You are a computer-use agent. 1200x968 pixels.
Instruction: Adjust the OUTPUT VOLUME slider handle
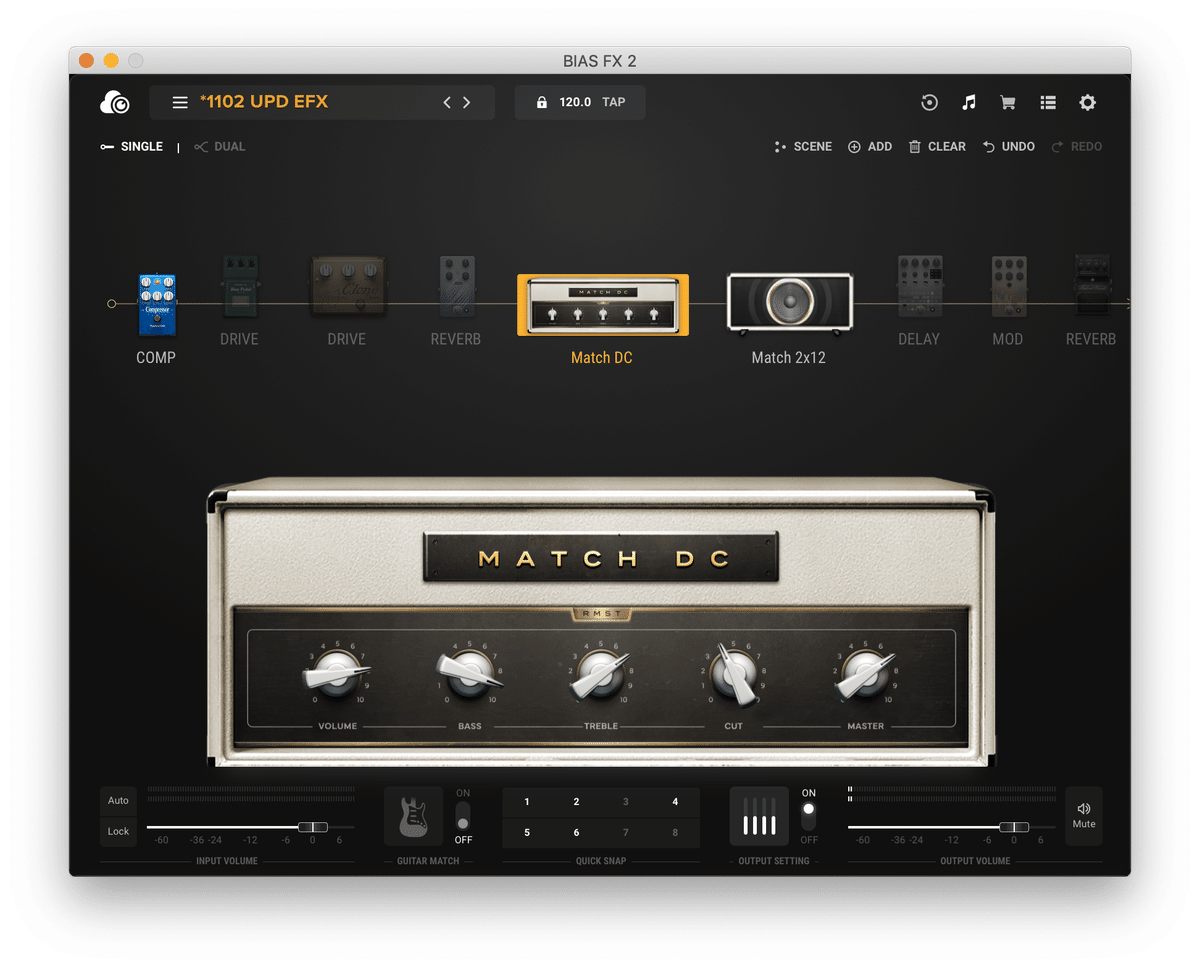coord(1014,827)
